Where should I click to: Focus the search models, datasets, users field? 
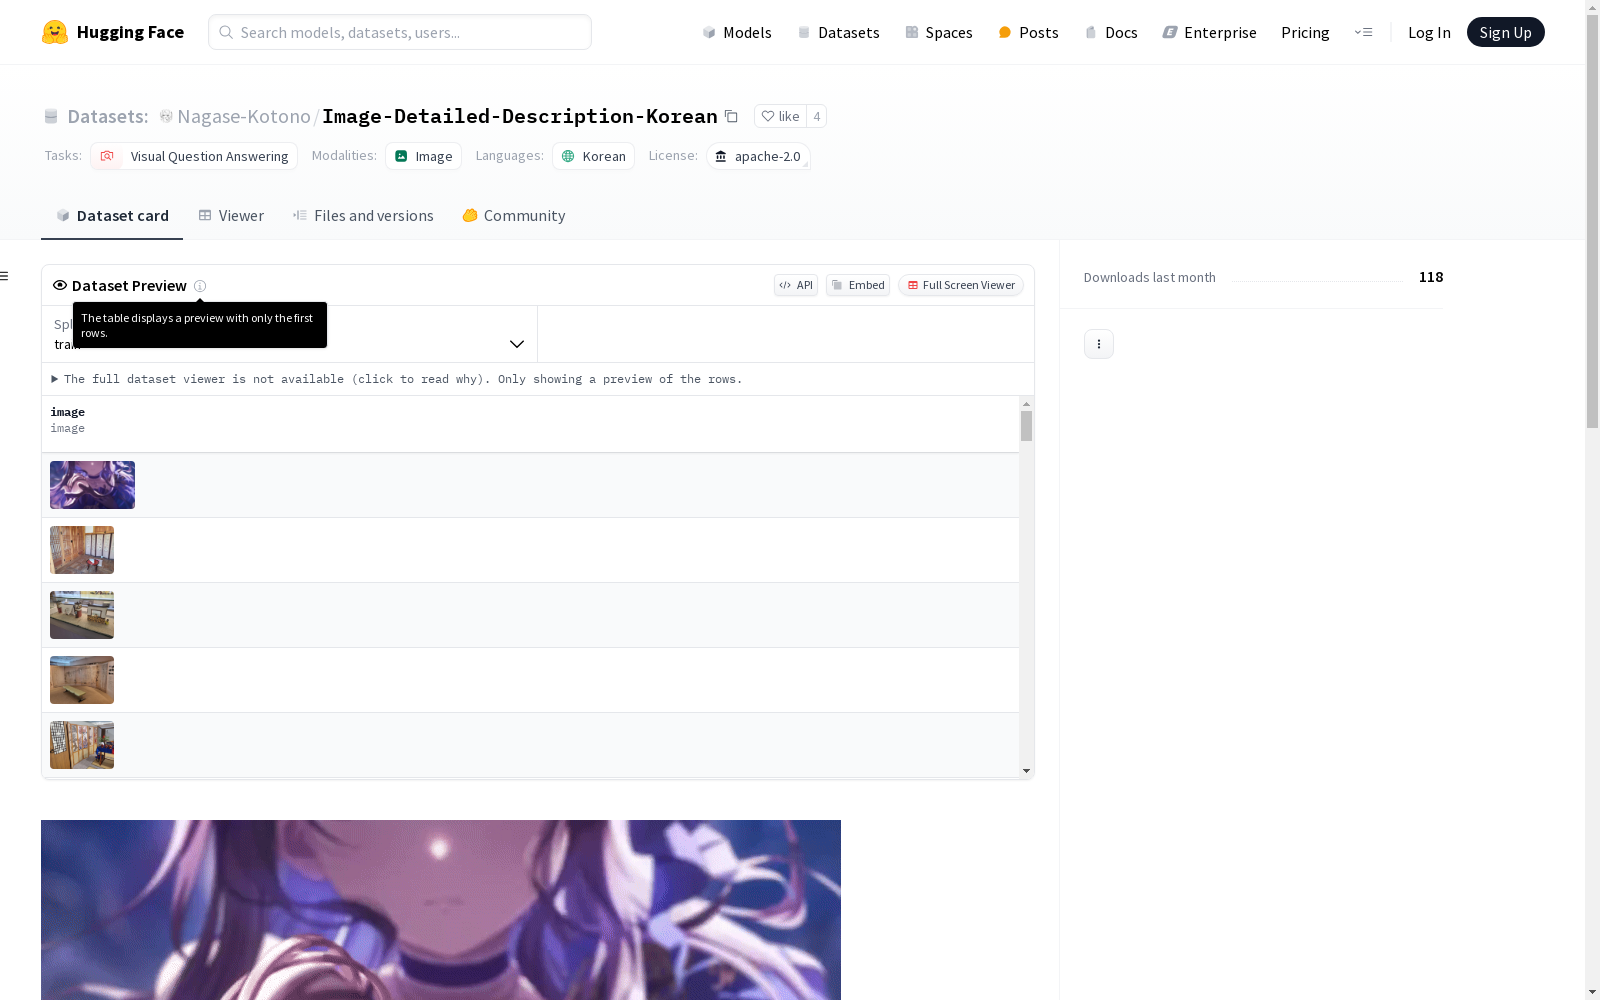[x=400, y=32]
